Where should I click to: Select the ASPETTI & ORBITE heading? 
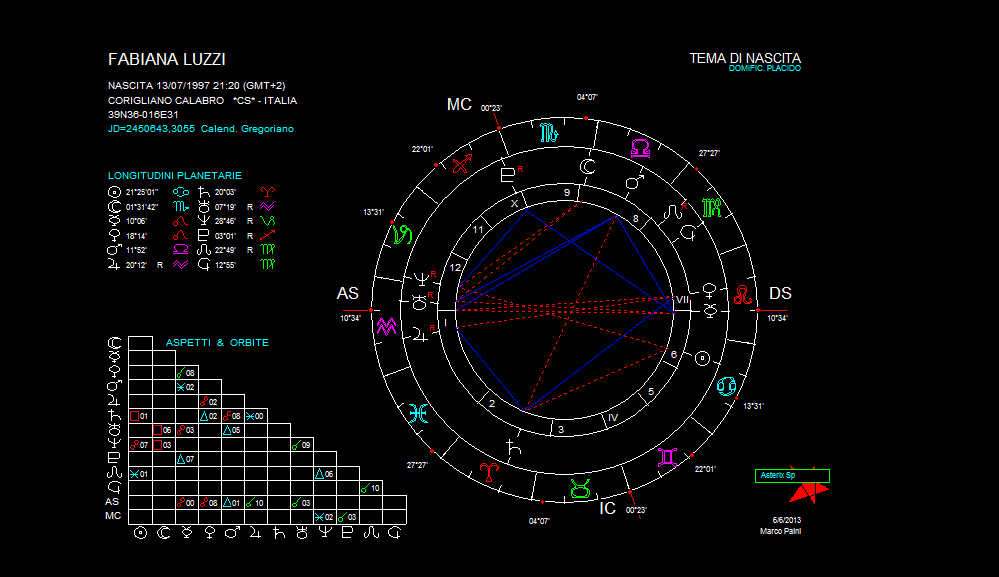click(x=217, y=343)
